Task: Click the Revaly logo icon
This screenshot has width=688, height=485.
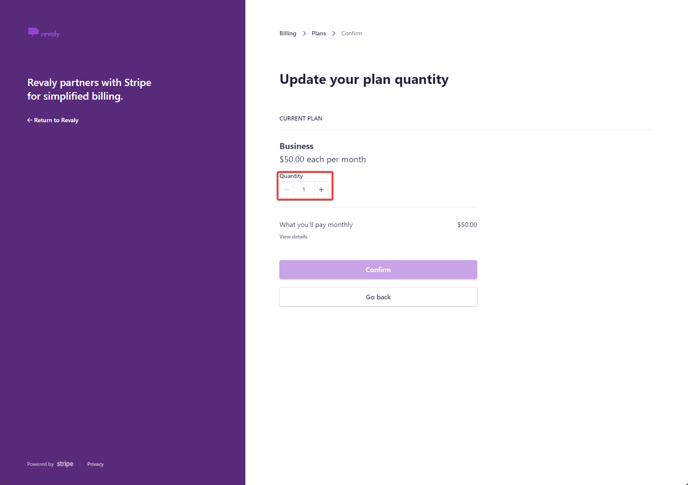Action: (33, 32)
